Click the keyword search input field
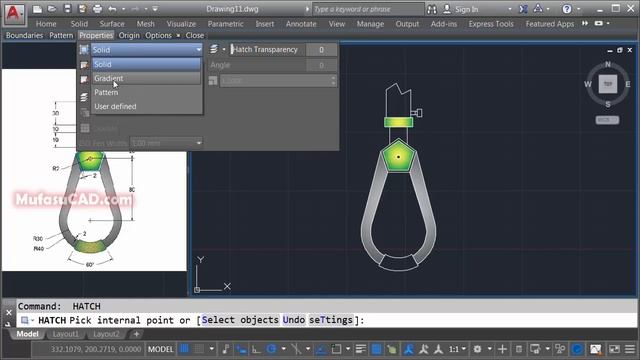The height and width of the screenshot is (360, 640). 368,9
